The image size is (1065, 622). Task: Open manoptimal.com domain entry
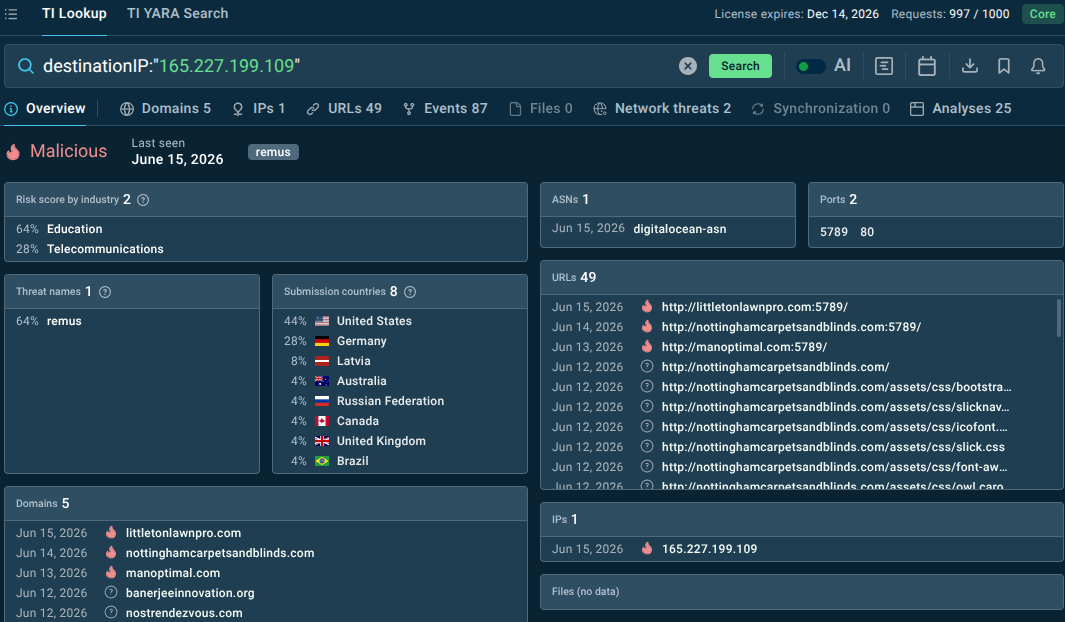click(173, 573)
